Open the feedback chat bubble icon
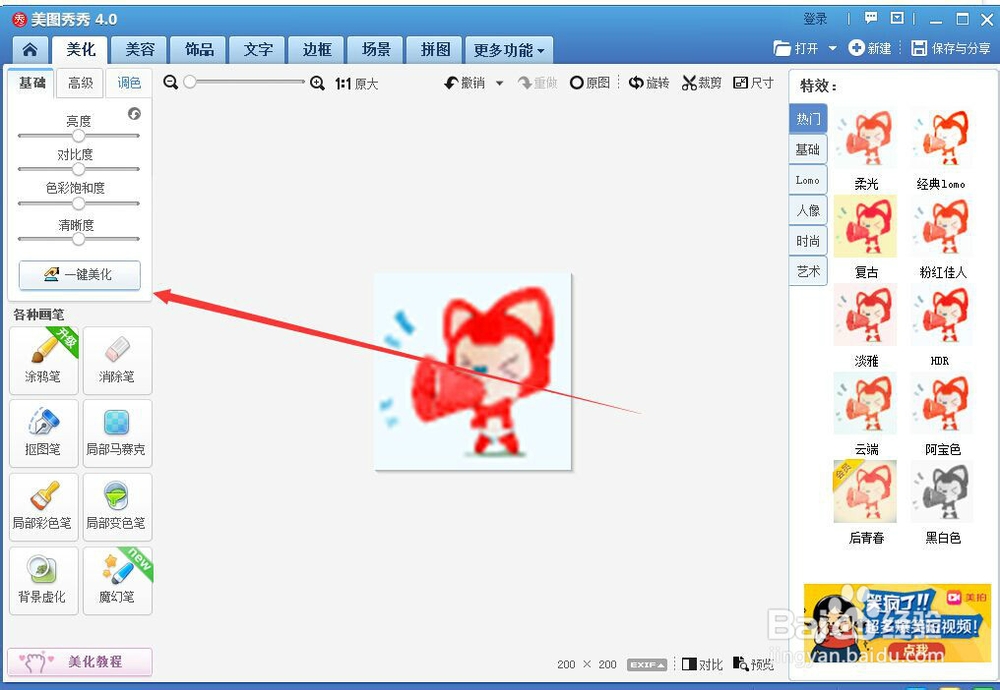The image size is (1000, 690). 871,18
